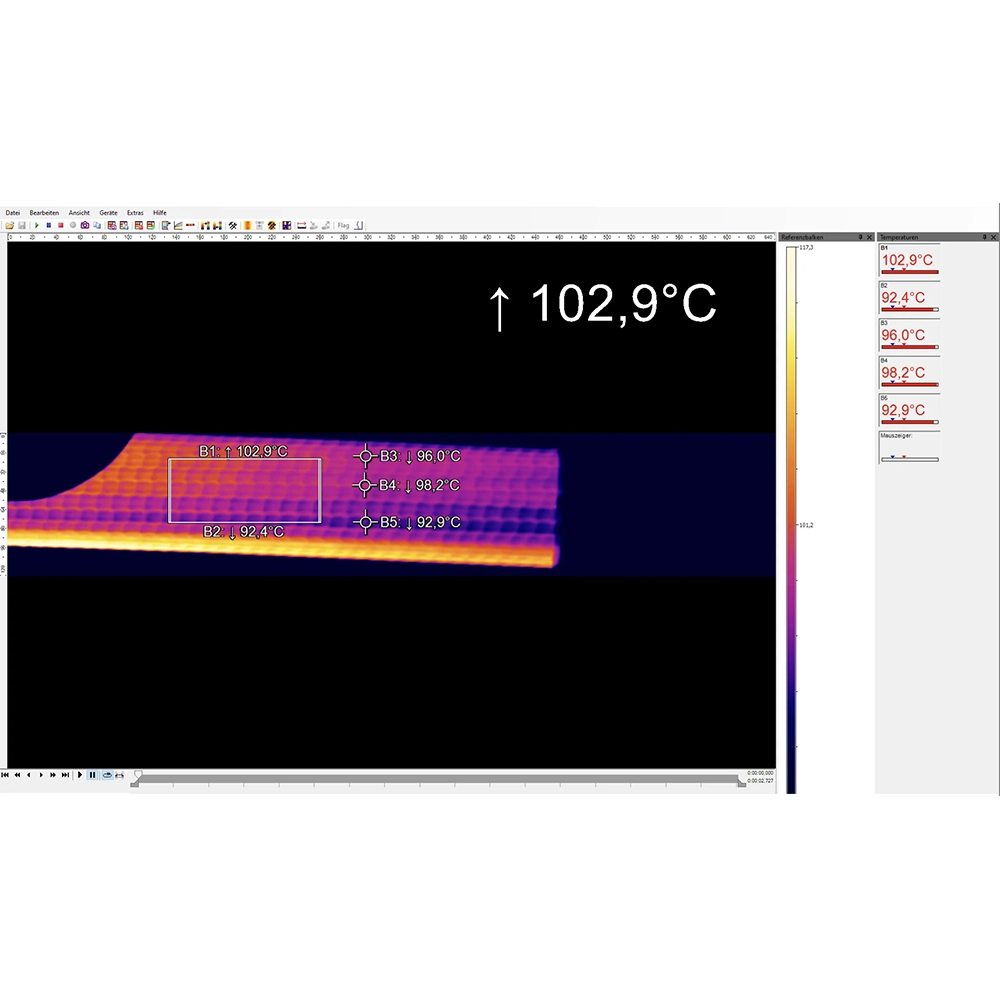Pause the playback at the bottom controls
1000x1000 pixels.
92,775
